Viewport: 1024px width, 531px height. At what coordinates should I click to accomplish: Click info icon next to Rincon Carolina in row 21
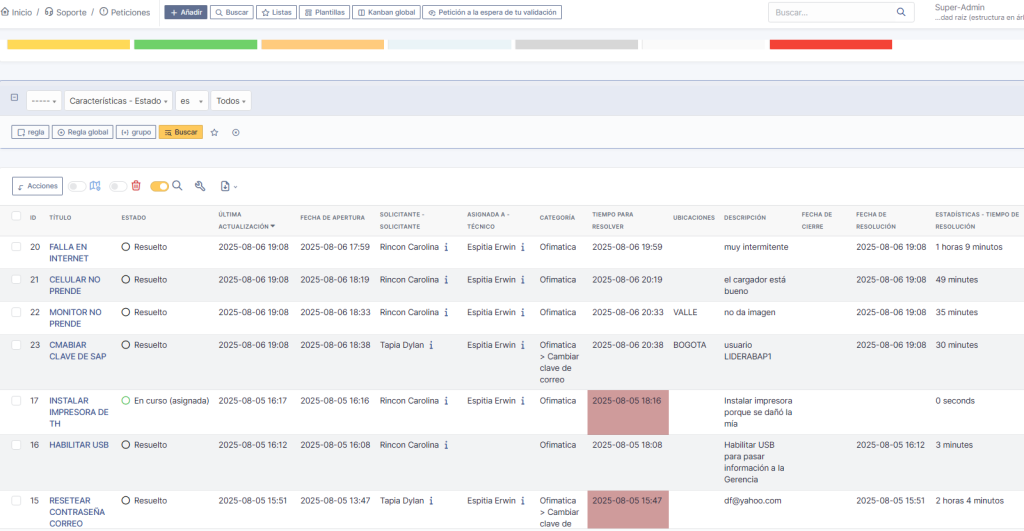(447, 280)
